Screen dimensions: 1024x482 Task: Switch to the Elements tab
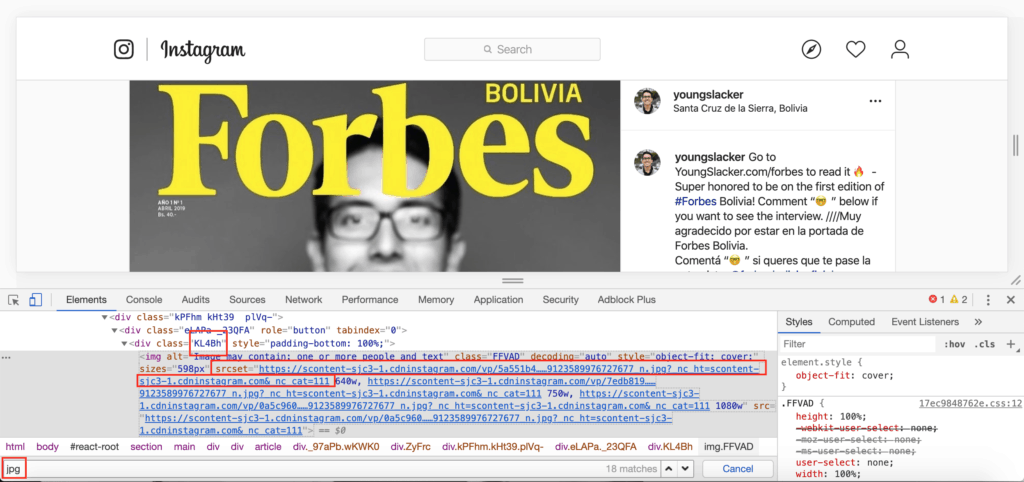pyautogui.click(x=86, y=300)
